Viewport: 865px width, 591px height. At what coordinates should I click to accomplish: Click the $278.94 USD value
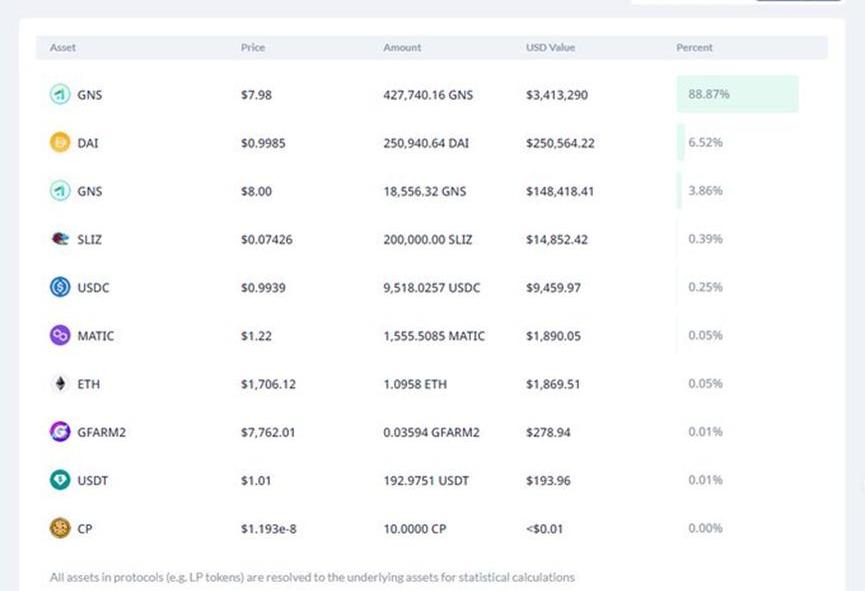pyautogui.click(x=548, y=432)
